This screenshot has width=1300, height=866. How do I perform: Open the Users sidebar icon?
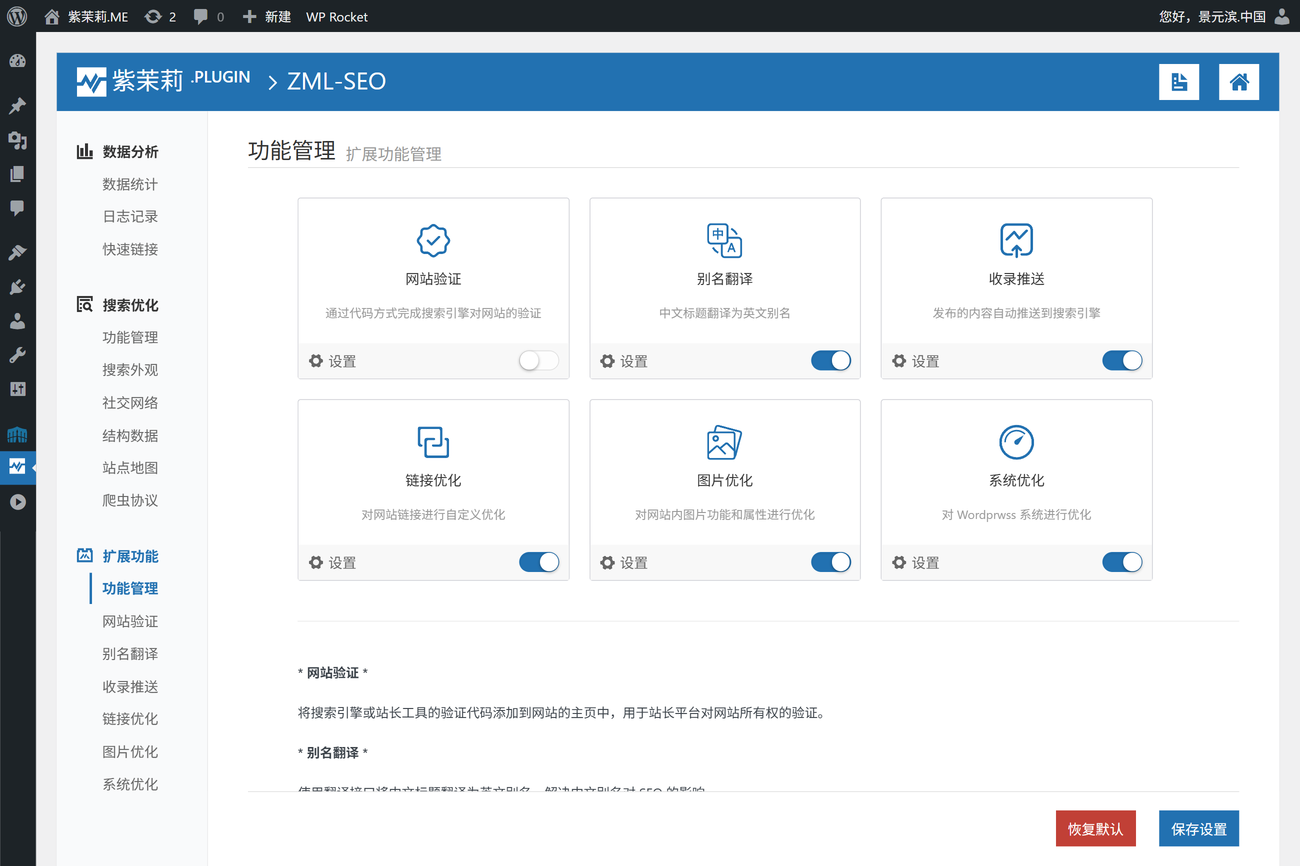tap(17, 321)
